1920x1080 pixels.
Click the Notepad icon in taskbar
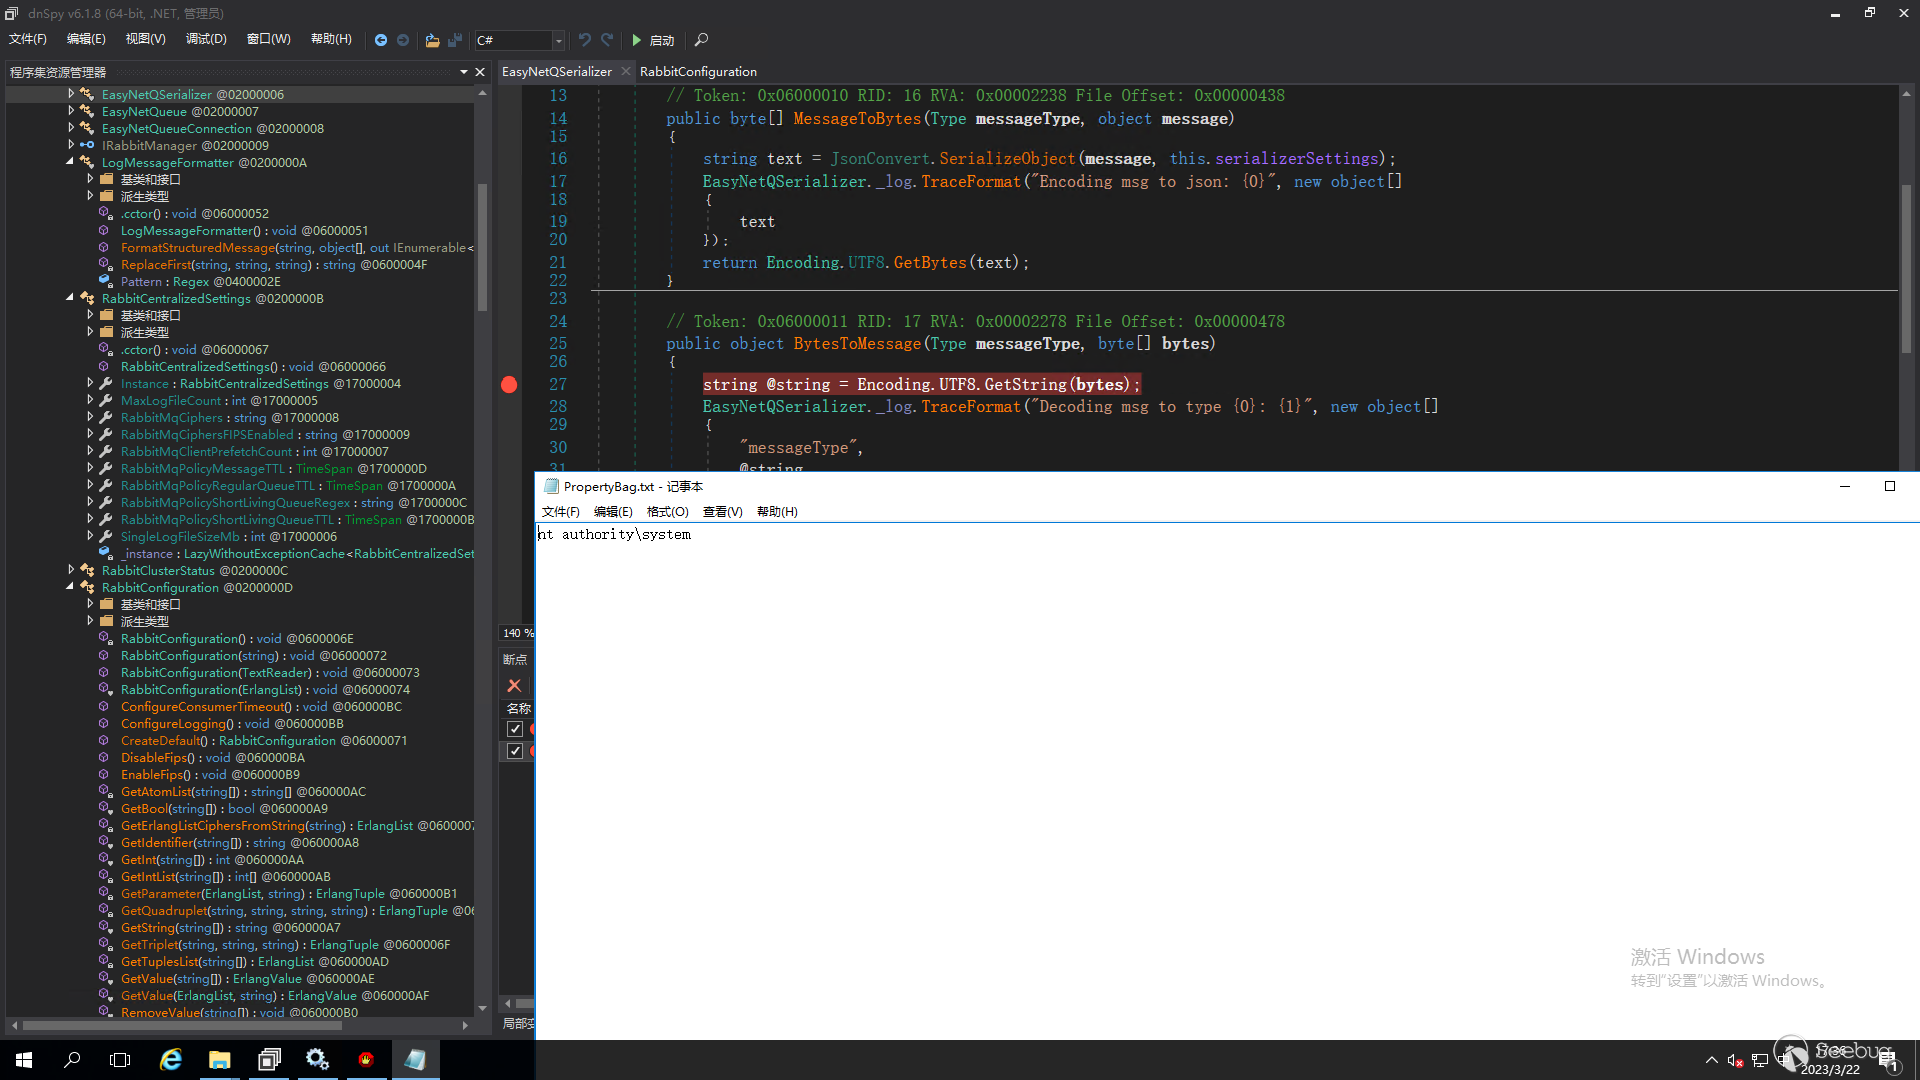pos(415,1060)
